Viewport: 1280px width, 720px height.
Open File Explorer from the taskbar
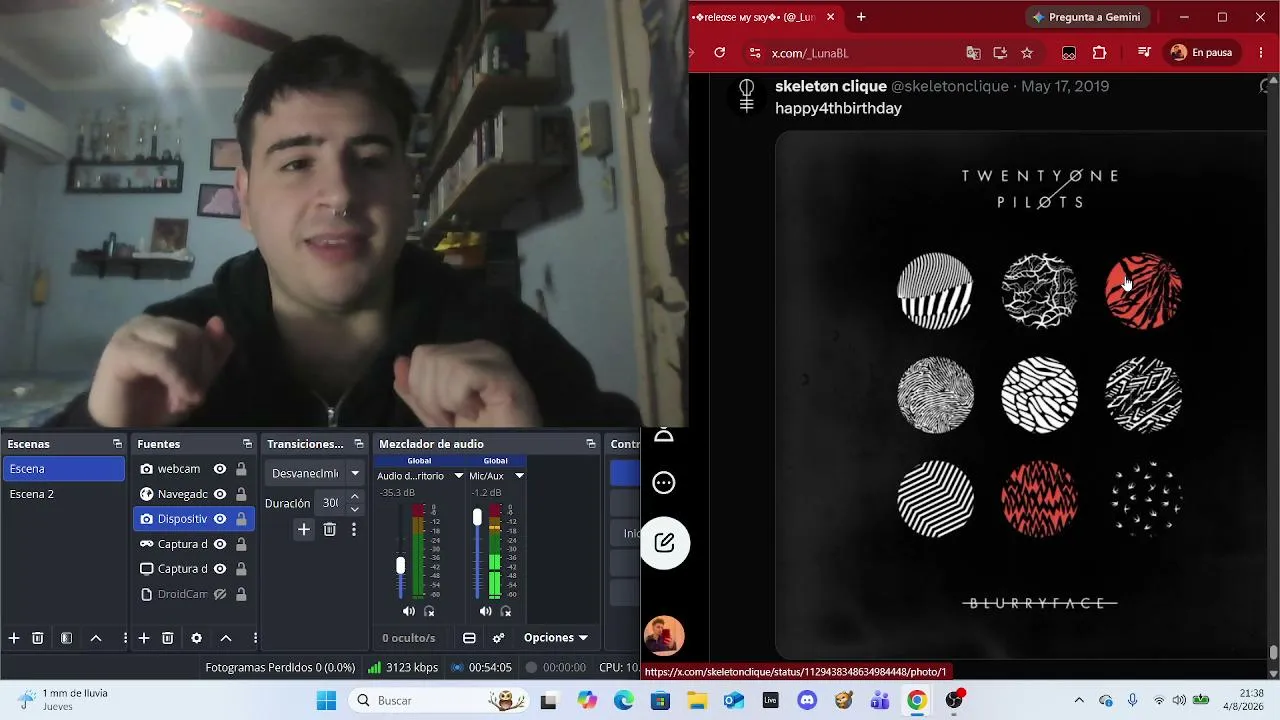pos(697,701)
